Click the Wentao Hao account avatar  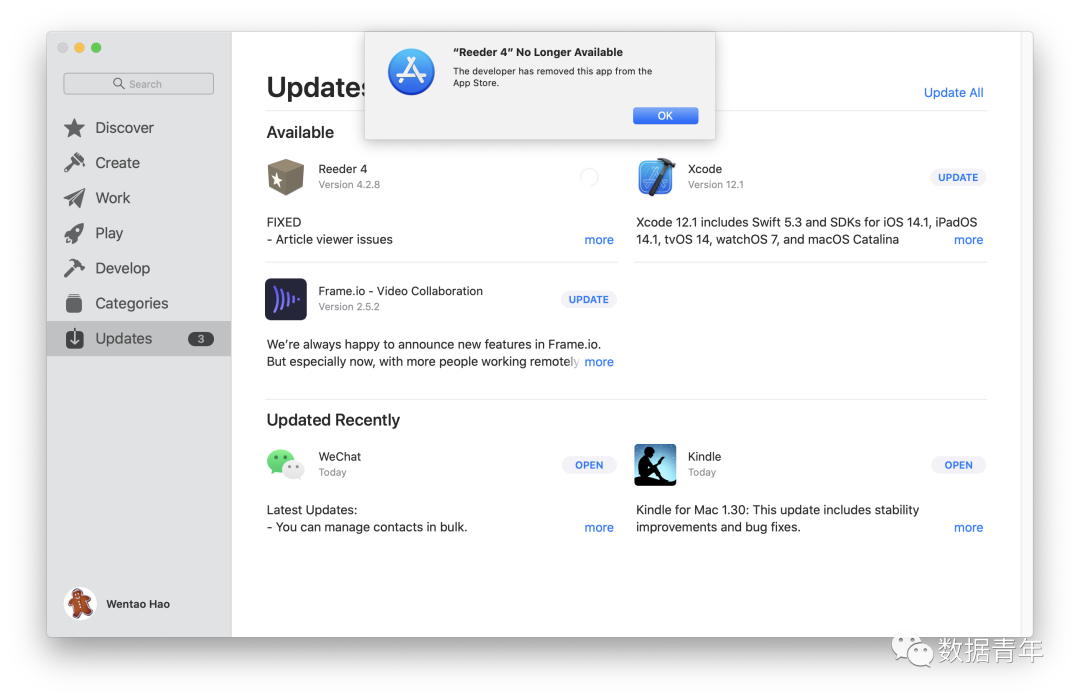[x=81, y=604]
